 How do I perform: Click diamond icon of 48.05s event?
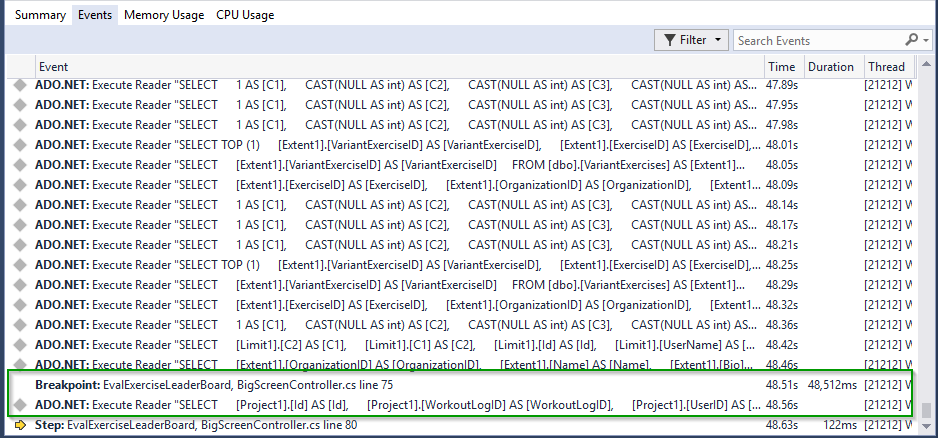coord(20,165)
